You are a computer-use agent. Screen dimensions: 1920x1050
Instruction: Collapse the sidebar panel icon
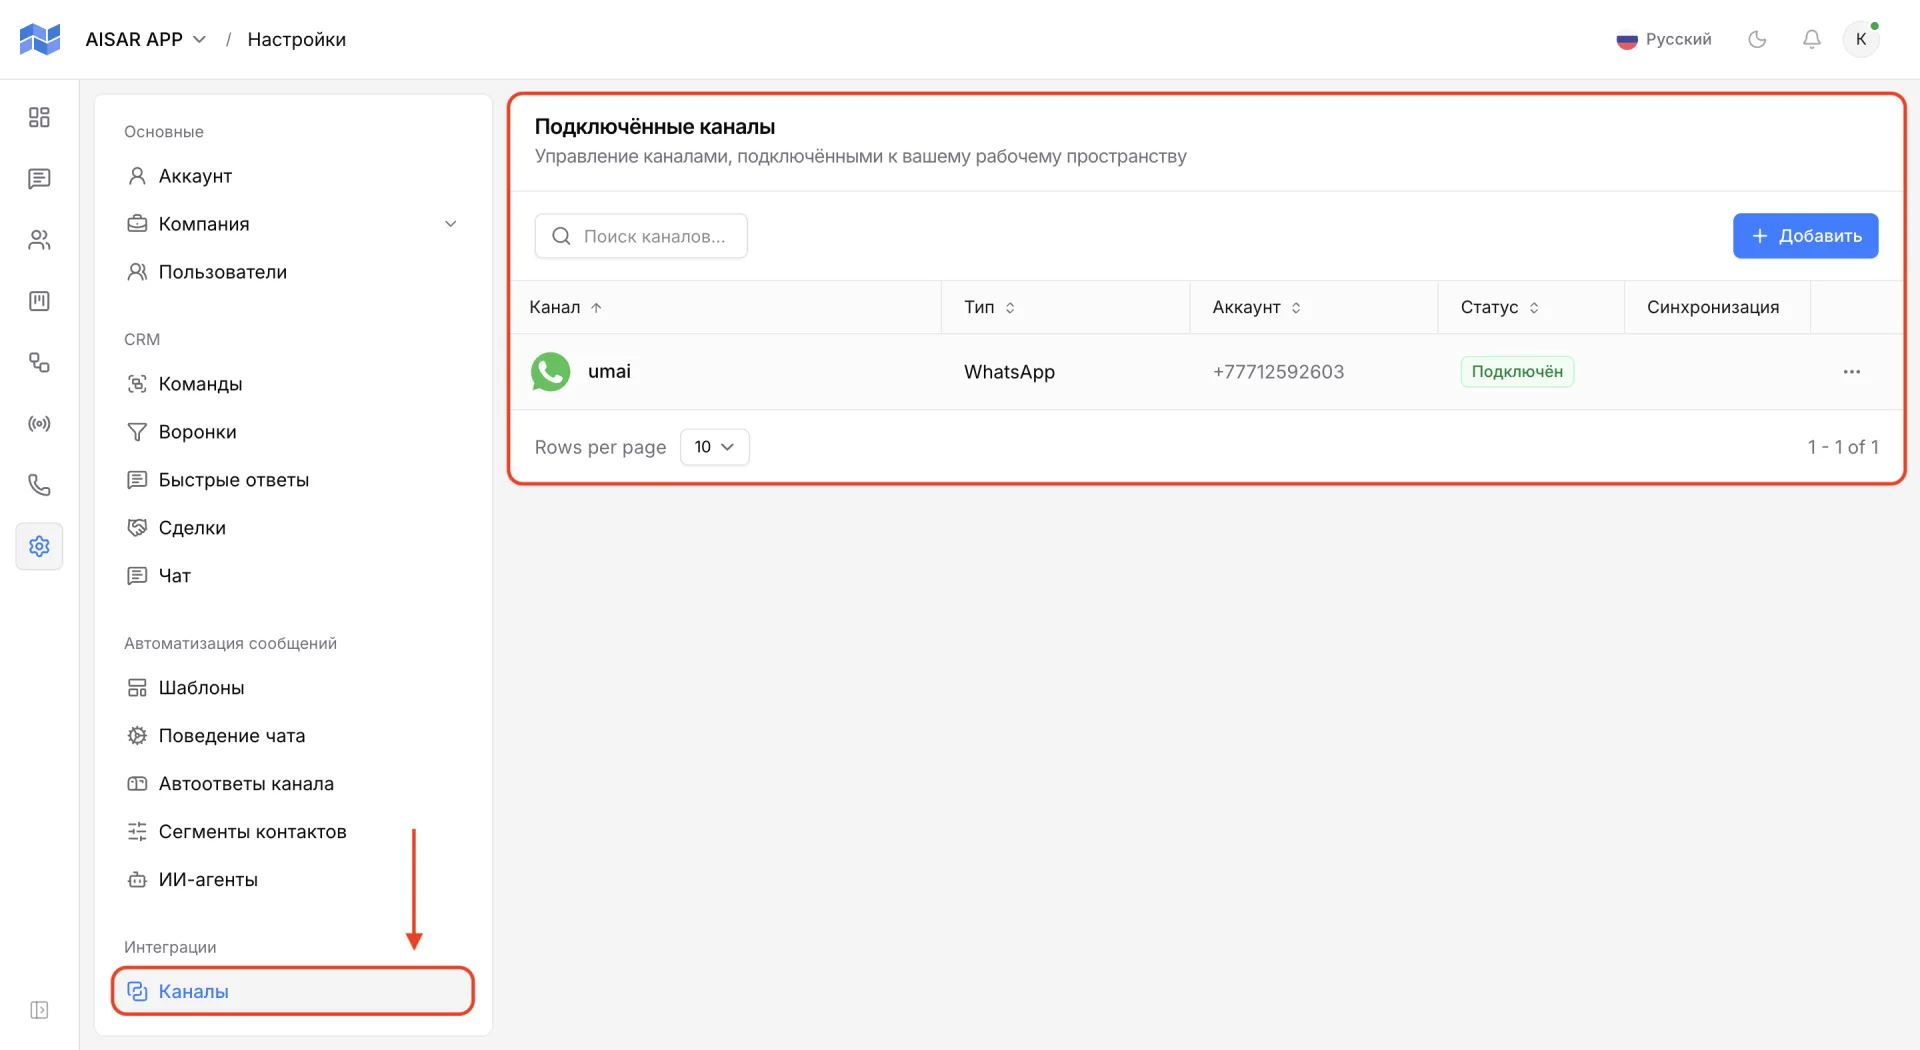tap(39, 1010)
